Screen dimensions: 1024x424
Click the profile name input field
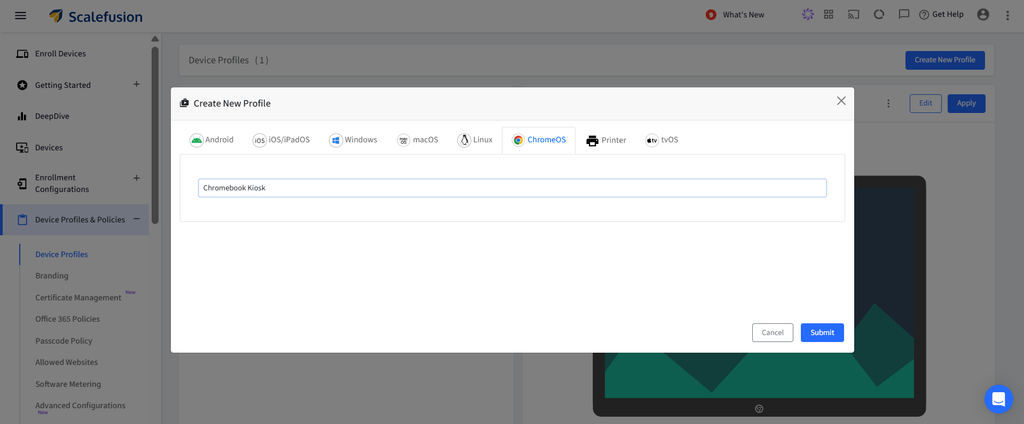pos(512,188)
